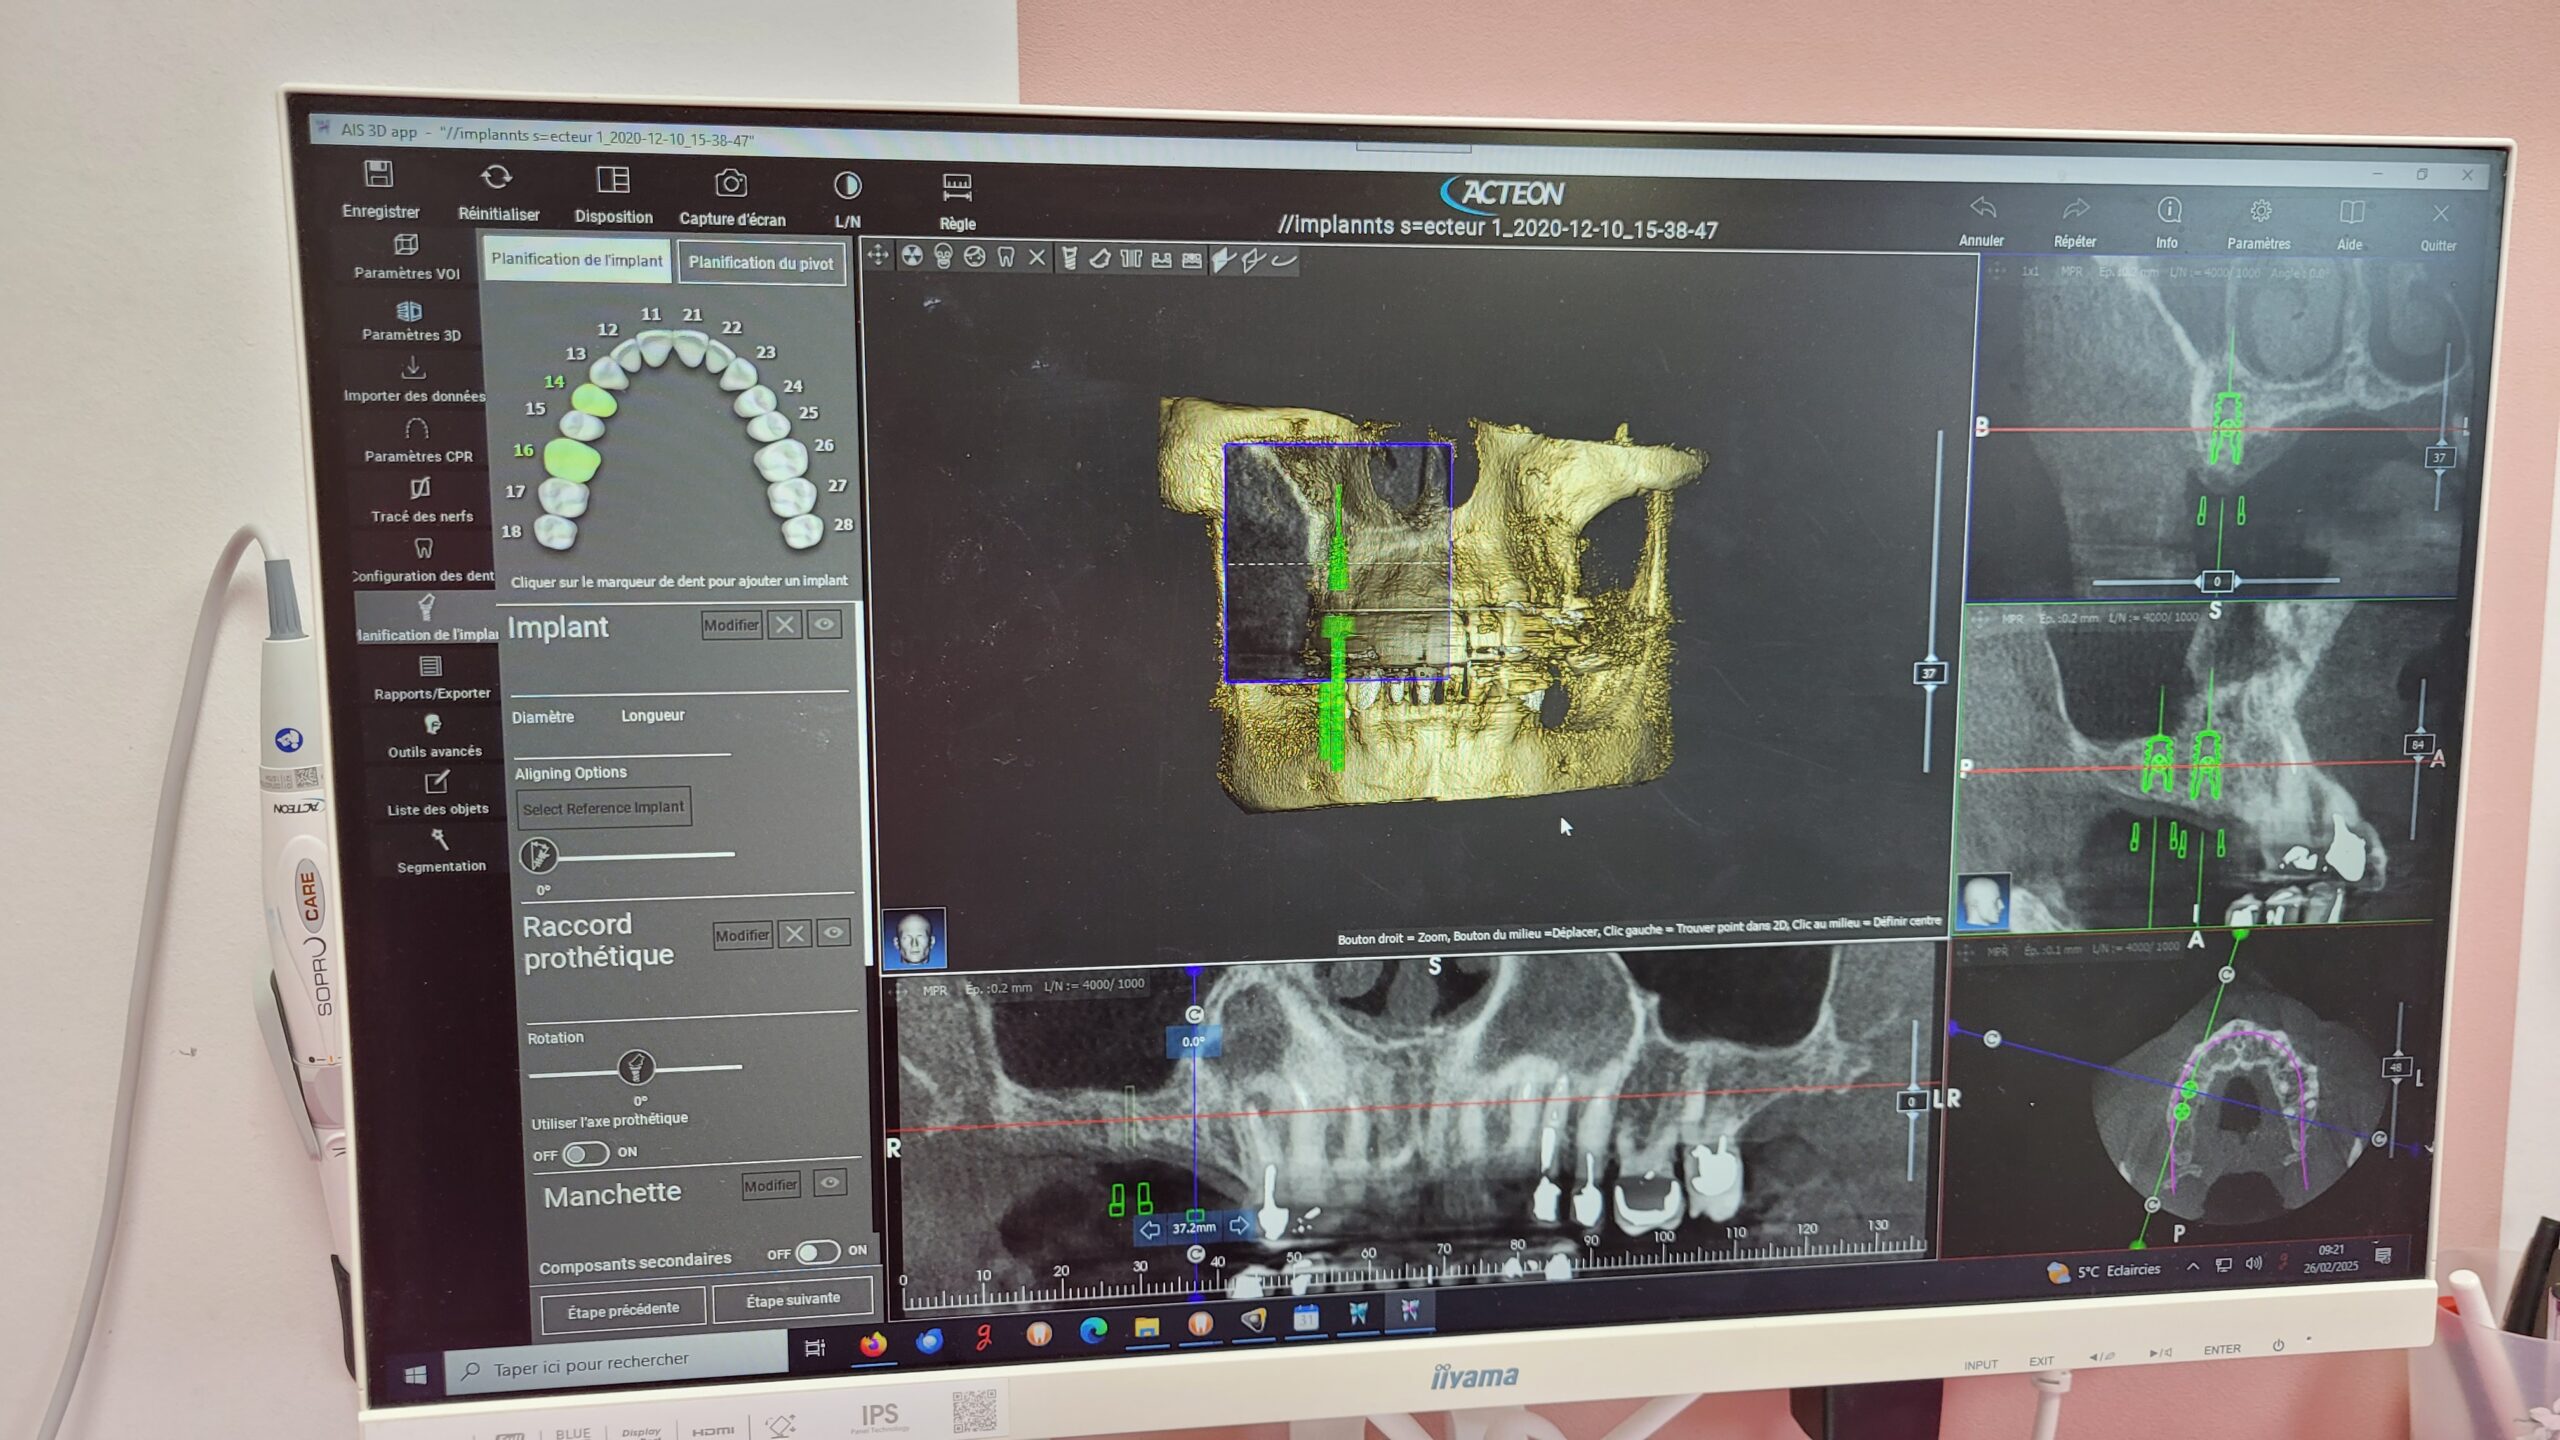
Task: Open Paramètres CPR in sidebar
Action: [x=417, y=430]
